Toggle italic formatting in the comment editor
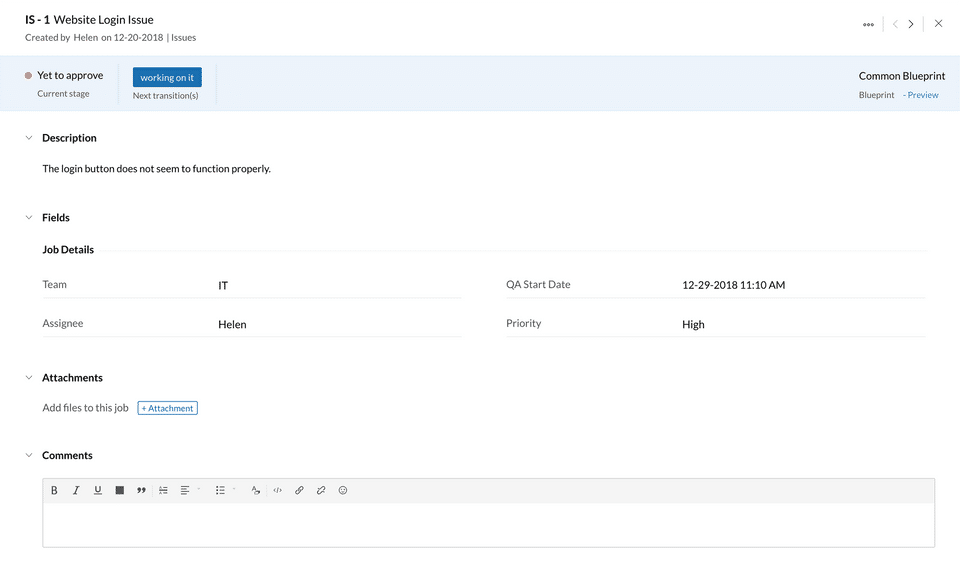Image resolution: width=960 pixels, height=588 pixels. (76, 490)
